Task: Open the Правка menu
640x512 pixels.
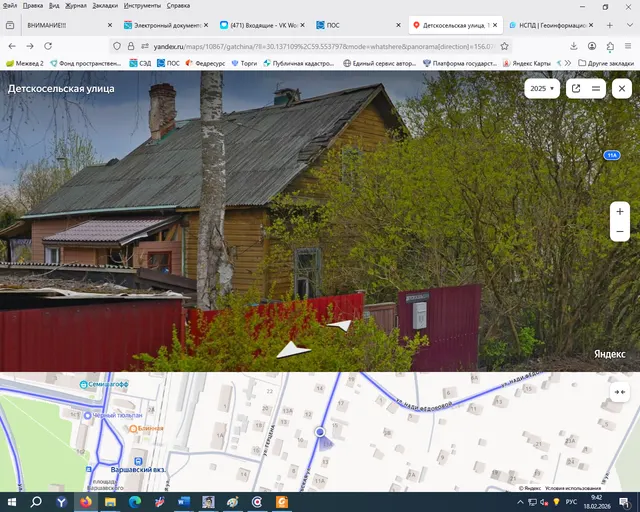Action: 33,6
